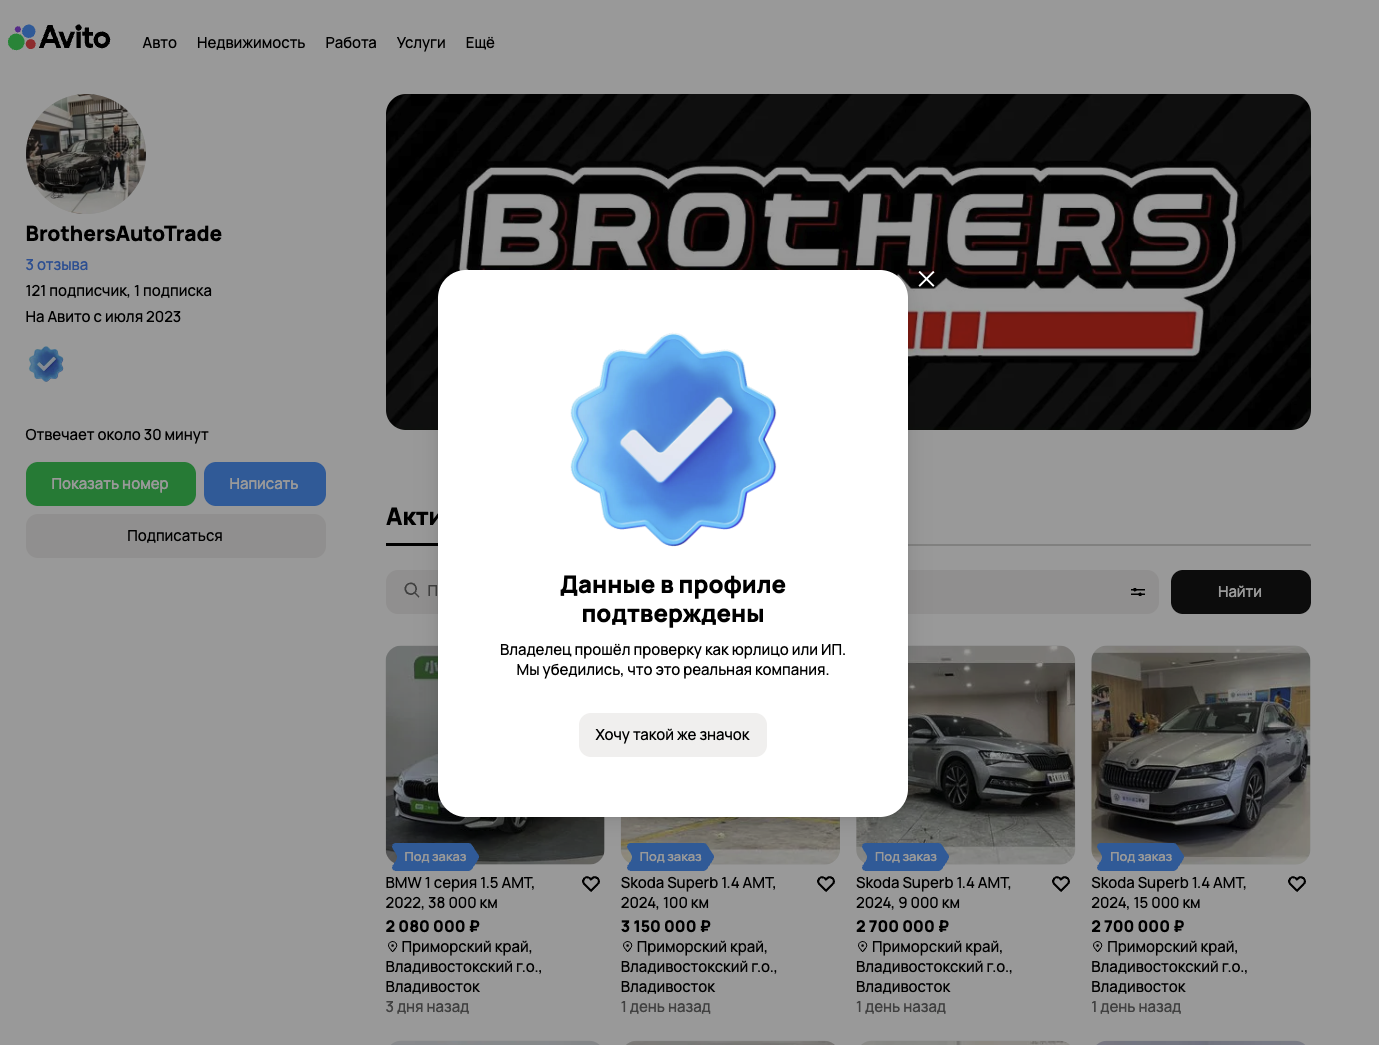Favorite the Skoda Superb 9 000 км listing
Viewport: 1379px width, 1045px height.
pyautogui.click(x=1061, y=884)
